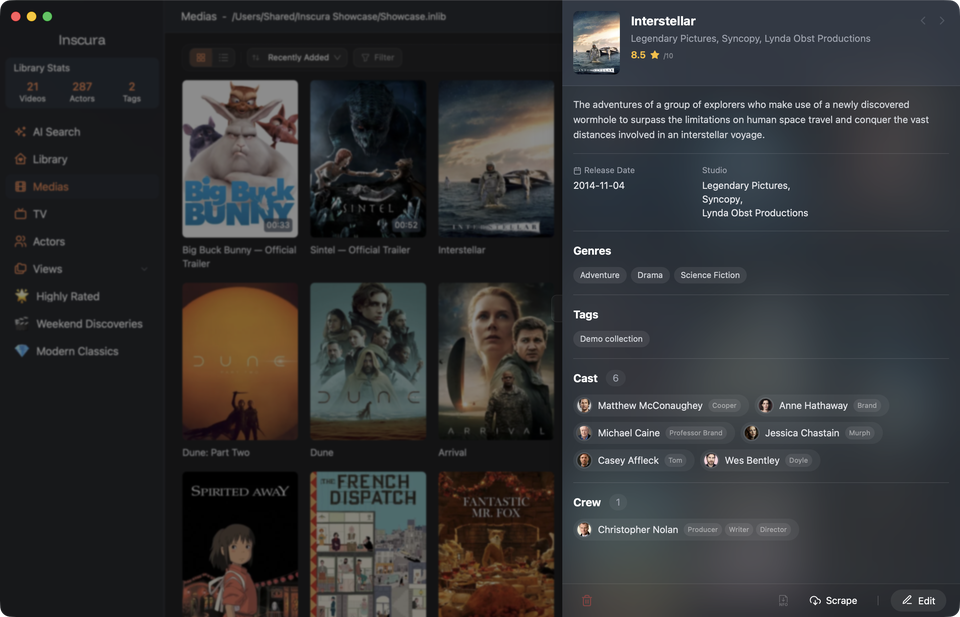Select the Adventure genre chip
This screenshot has width=960, height=617.
(599, 275)
